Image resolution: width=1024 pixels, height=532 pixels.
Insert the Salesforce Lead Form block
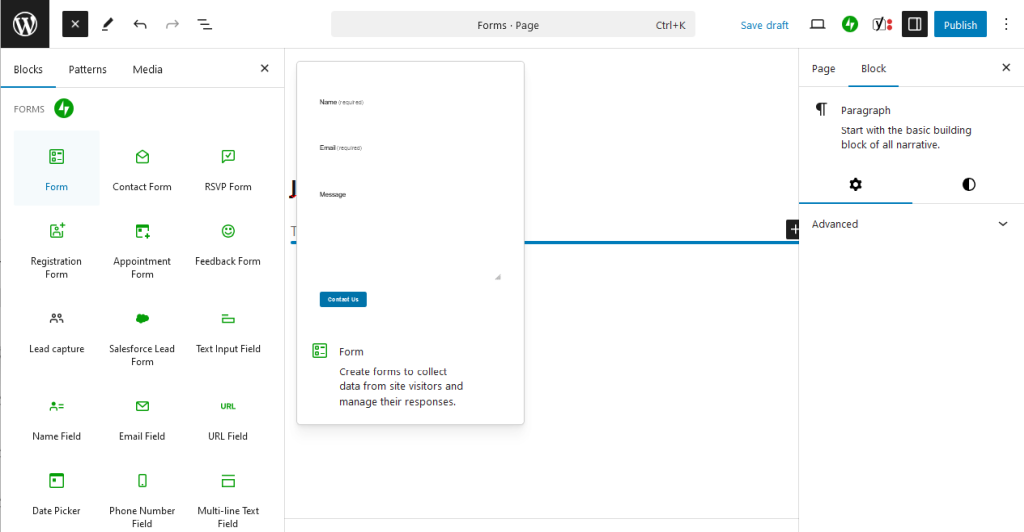coord(142,337)
